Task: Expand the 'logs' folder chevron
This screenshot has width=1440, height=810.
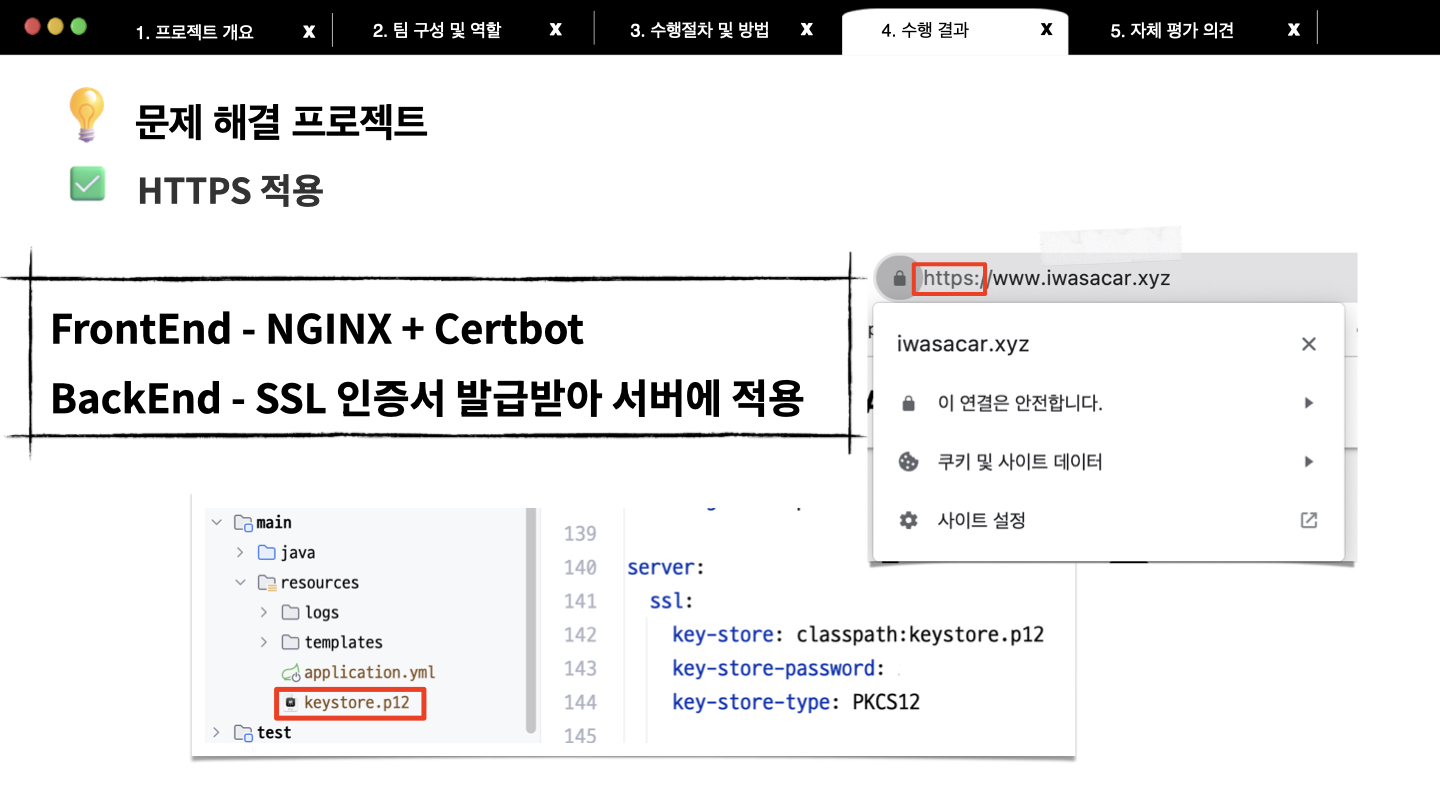Action: [x=264, y=612]
